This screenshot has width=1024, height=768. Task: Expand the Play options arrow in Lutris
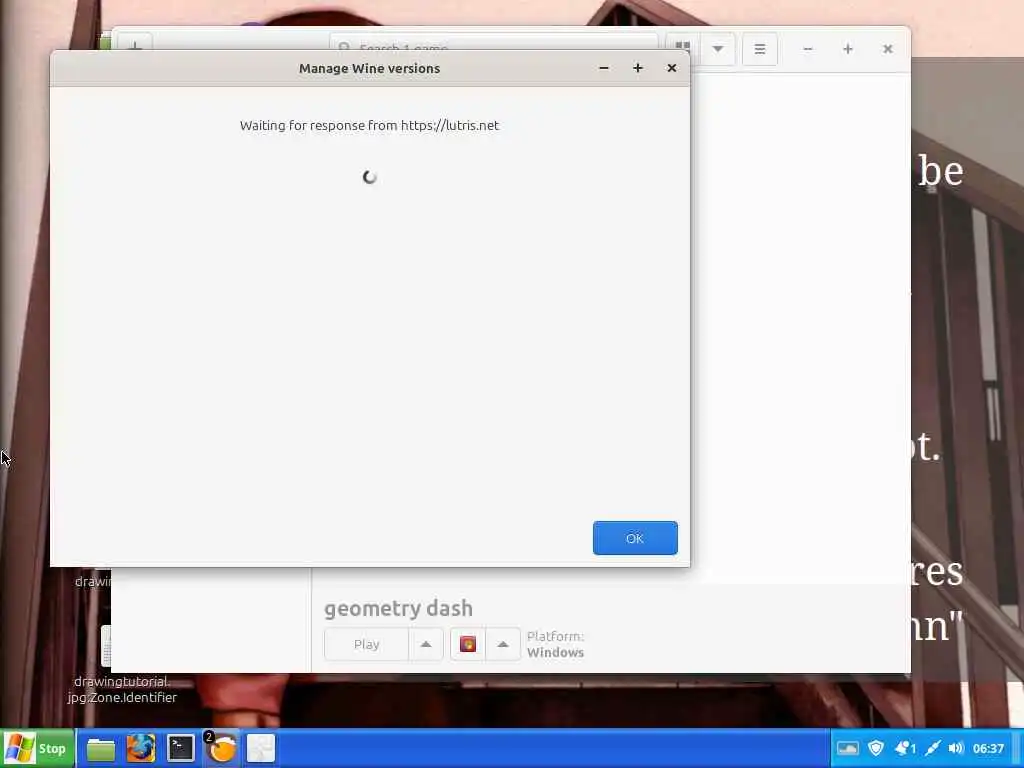[x=426, y=645]
